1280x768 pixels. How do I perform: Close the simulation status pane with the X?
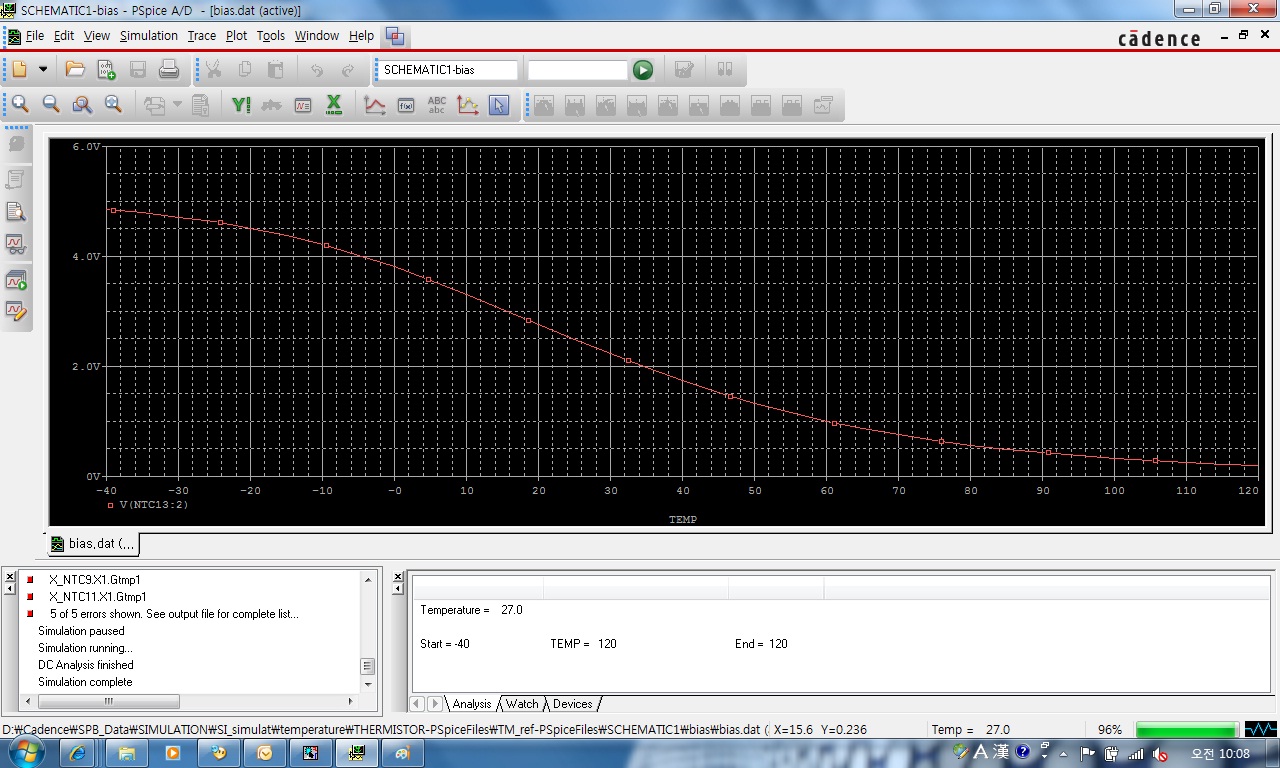[x=399, y=578]
